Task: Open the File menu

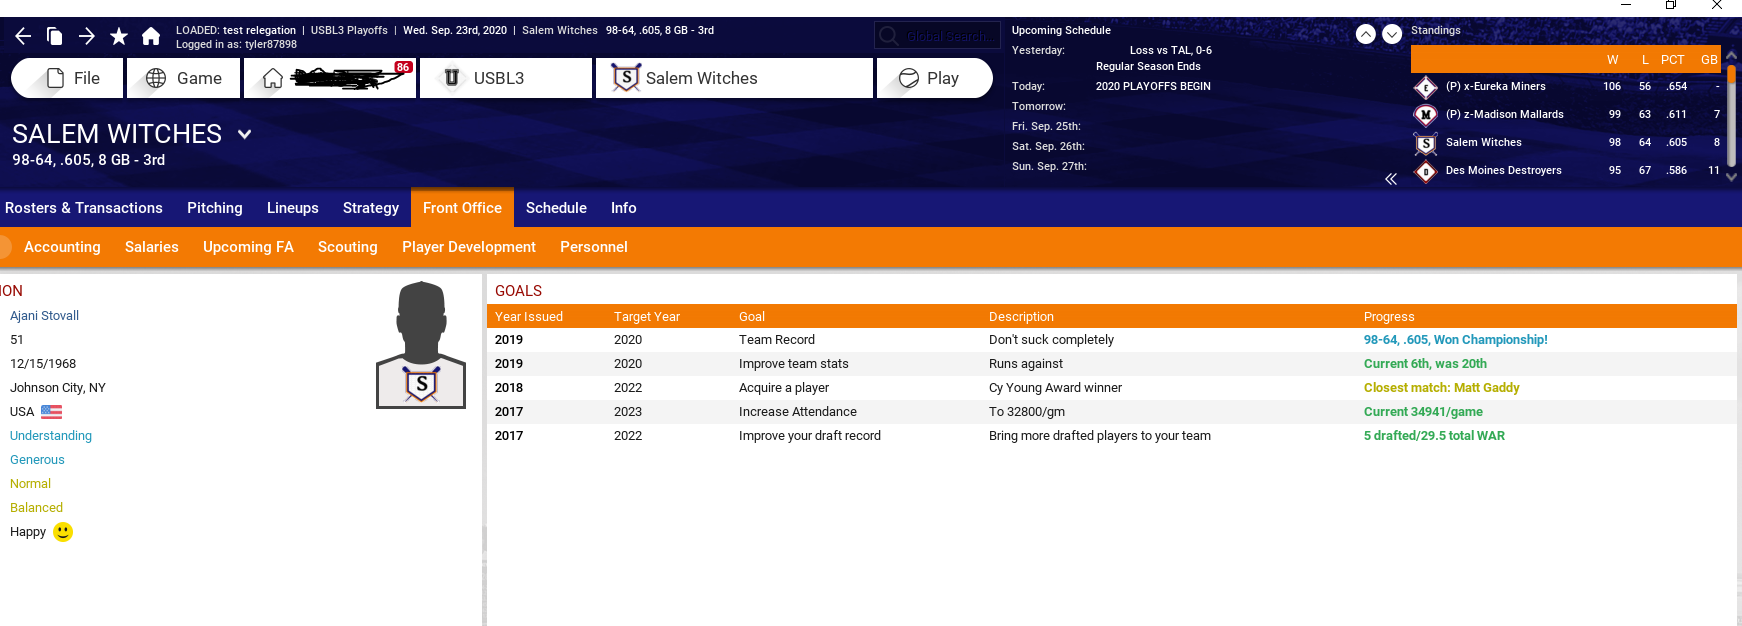Action: click(x=67, y=78)
